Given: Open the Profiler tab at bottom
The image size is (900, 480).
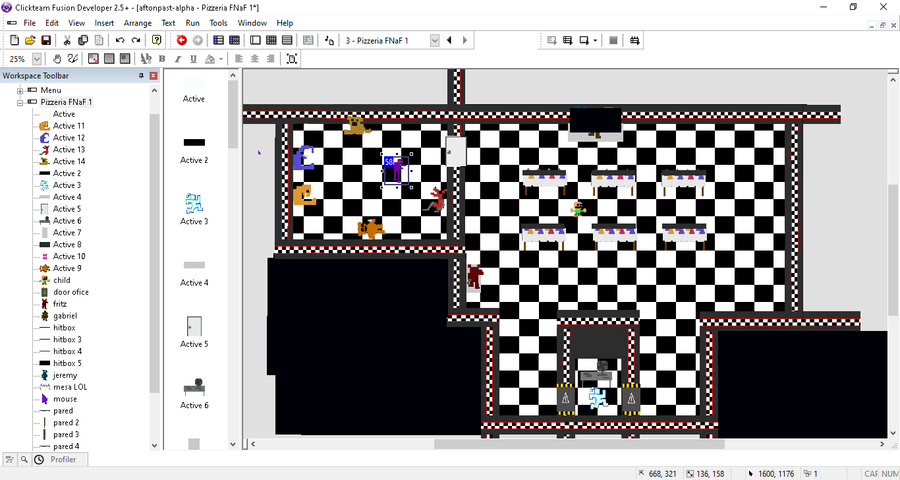Looking at the screenshot, I should (62, 459).
